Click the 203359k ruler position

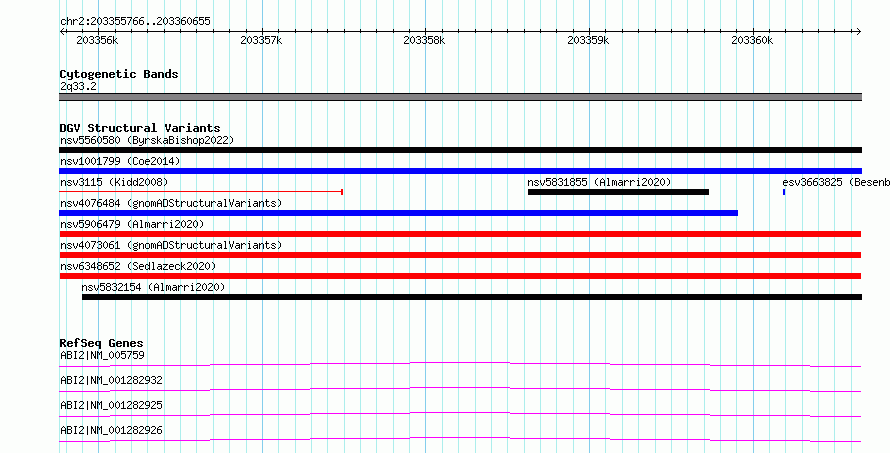(588, 40)
